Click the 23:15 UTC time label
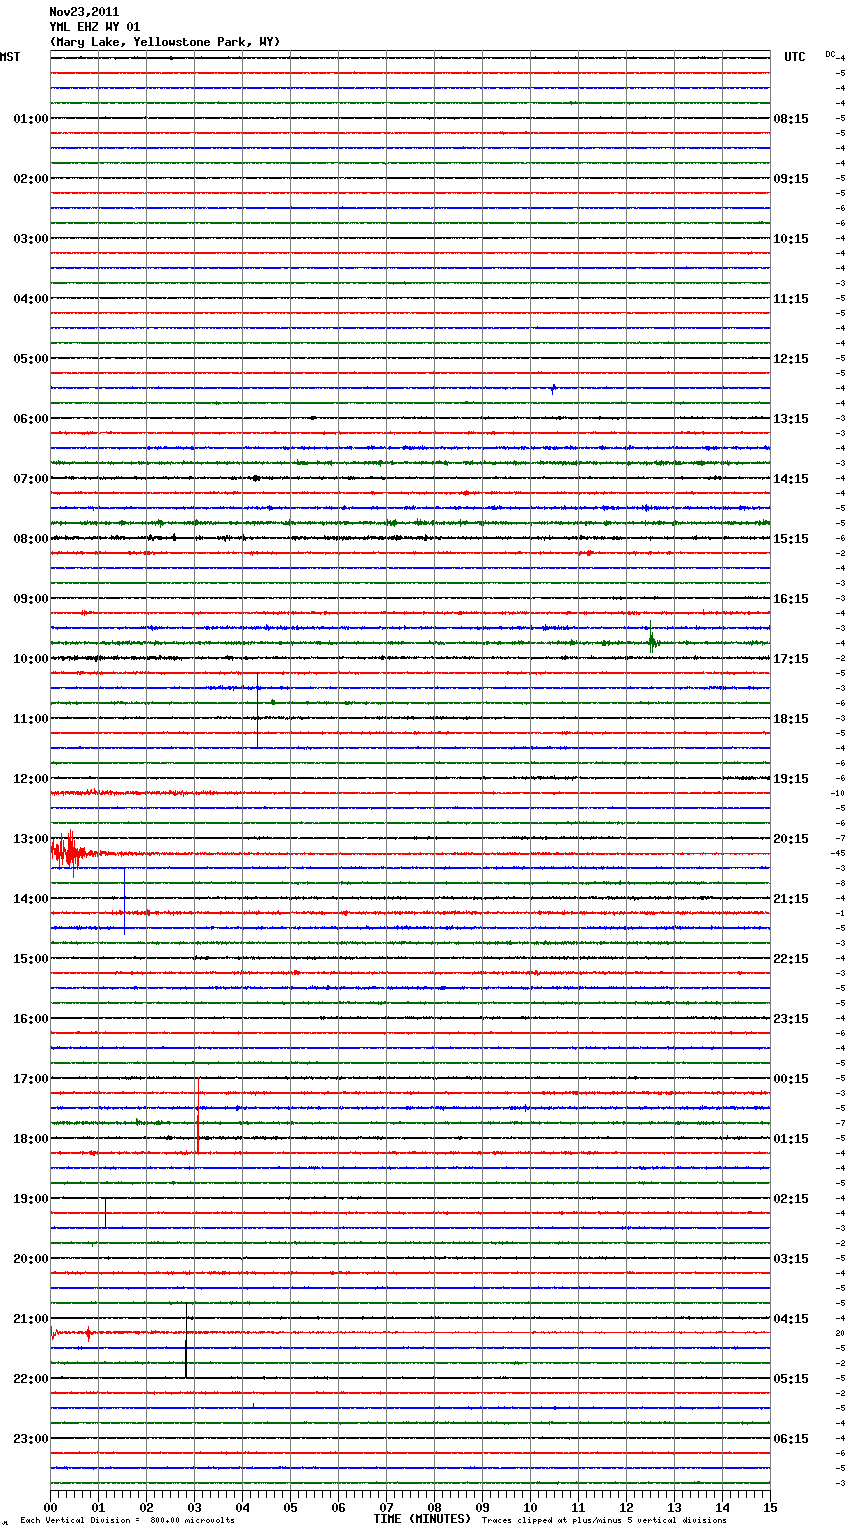850x1534 pixels. pos(791,1019)
